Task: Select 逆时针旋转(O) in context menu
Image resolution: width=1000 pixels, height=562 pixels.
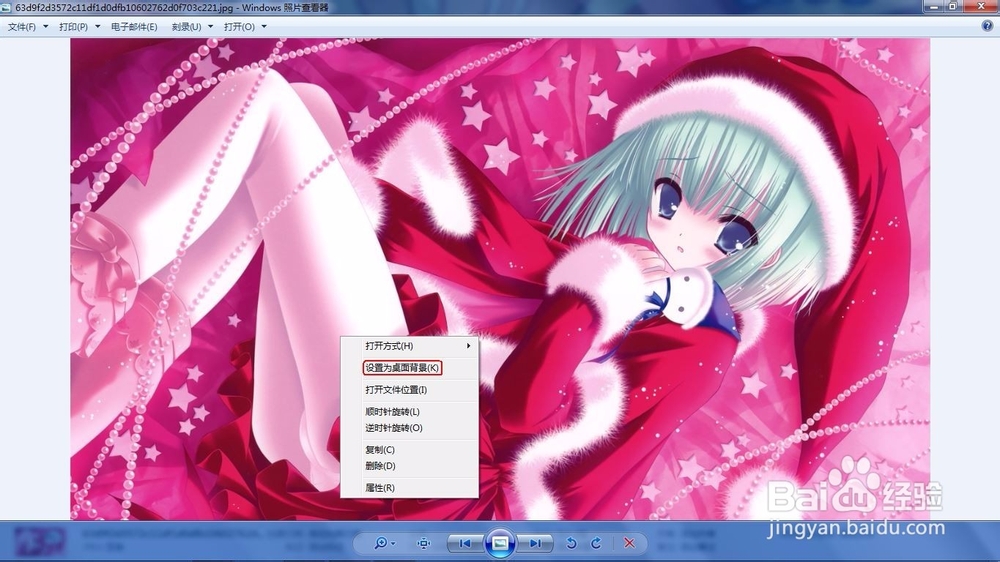Action: coord(409,428)
